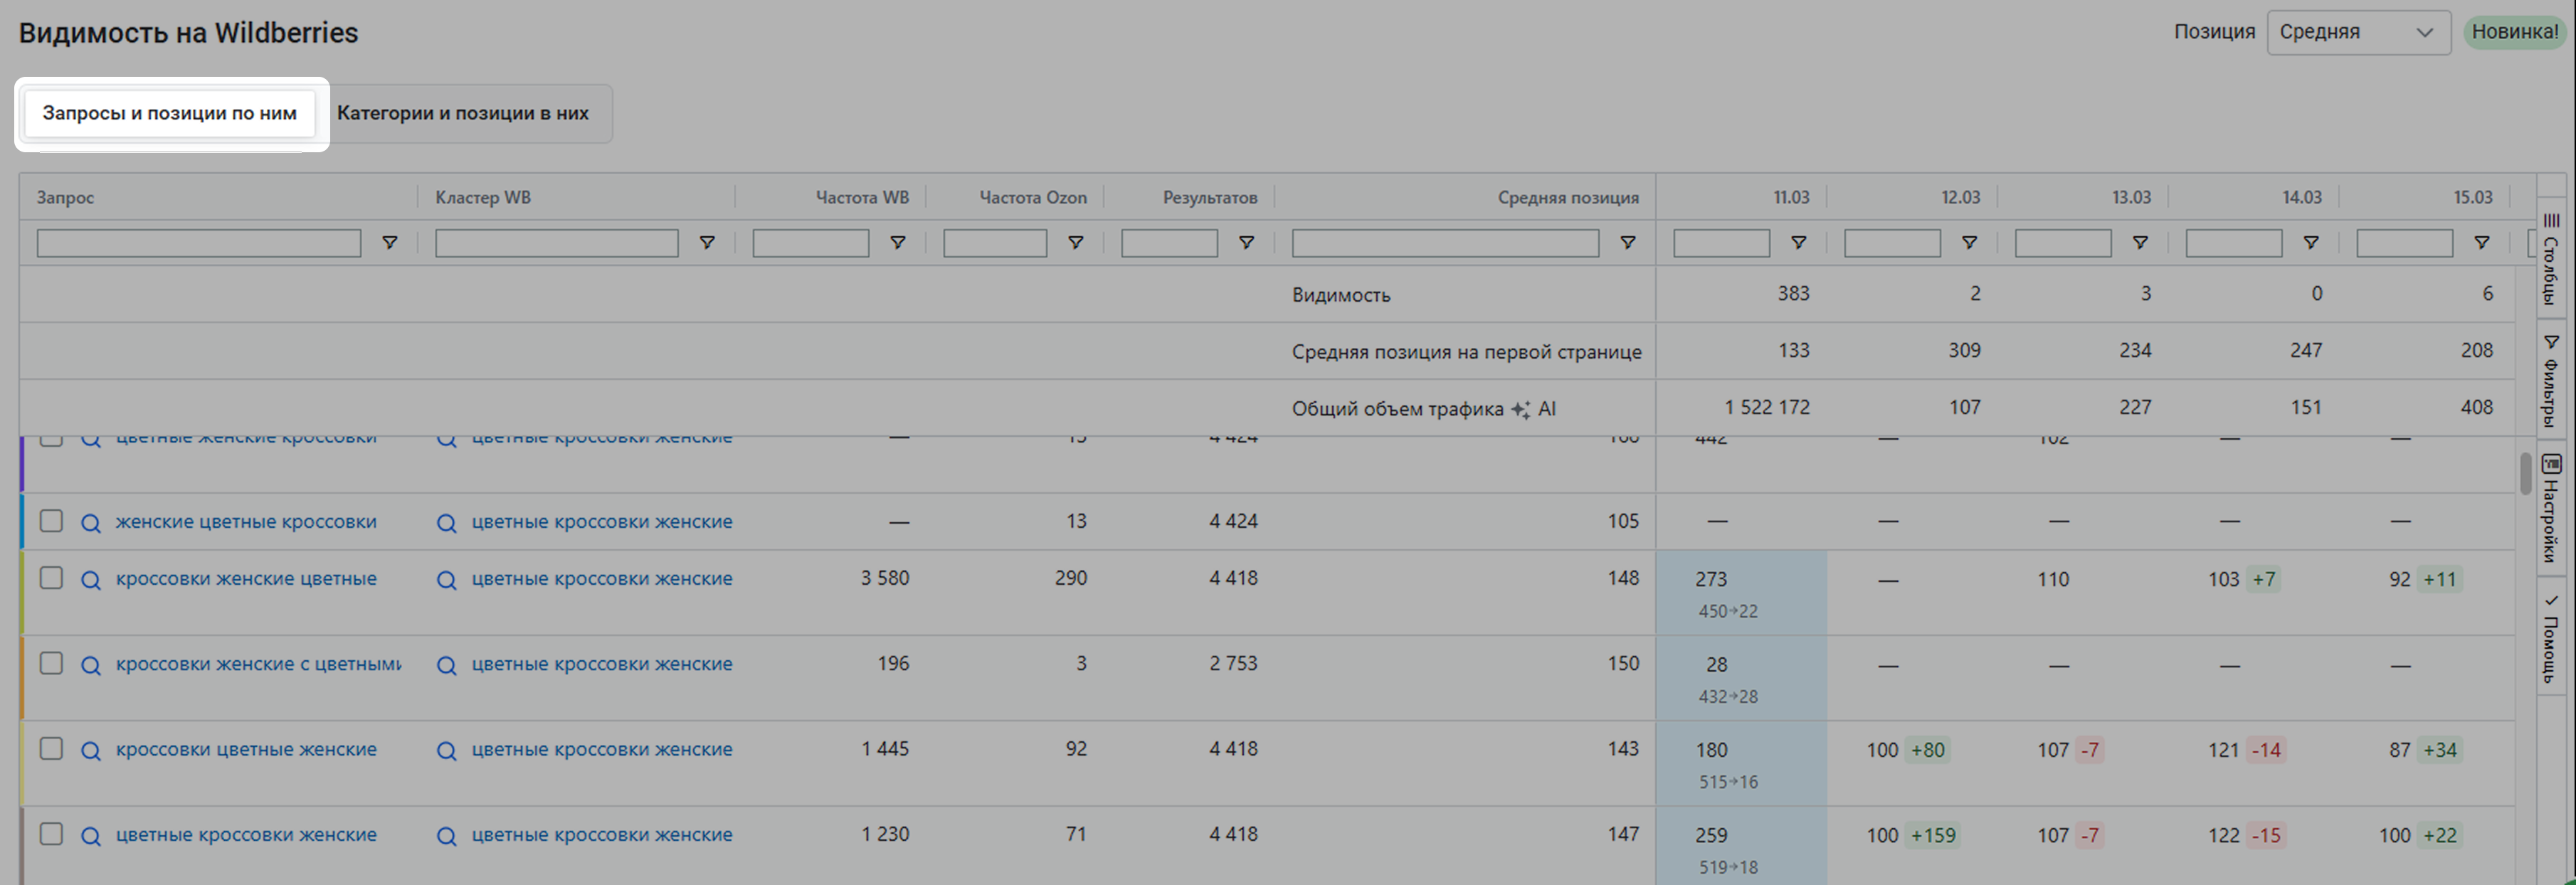Sort by Средняя позиция column header
This screenshot has height=885, width=2576.
[x=1568, y=198]
